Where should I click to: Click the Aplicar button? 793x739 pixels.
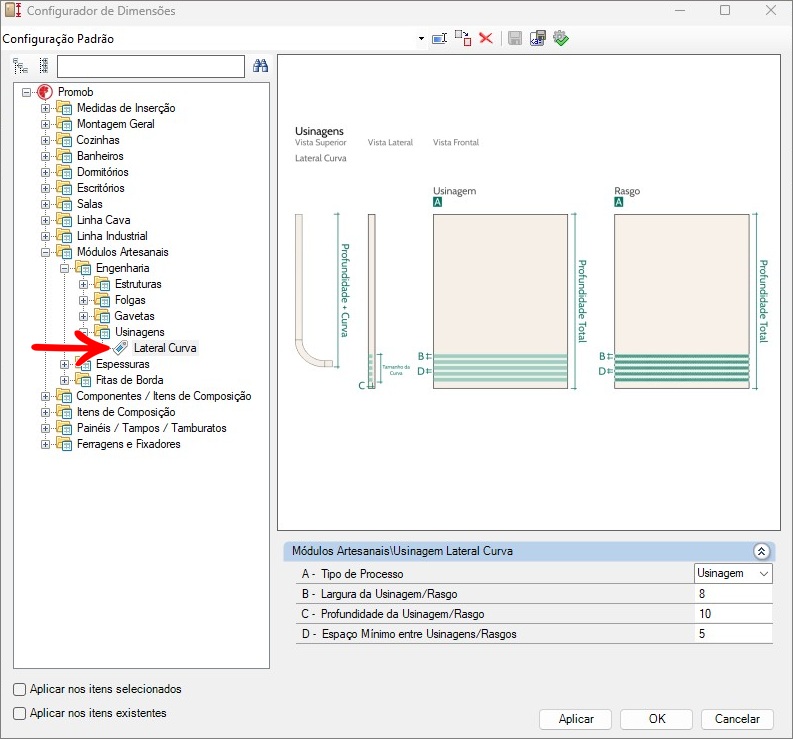tap(576, 719)
